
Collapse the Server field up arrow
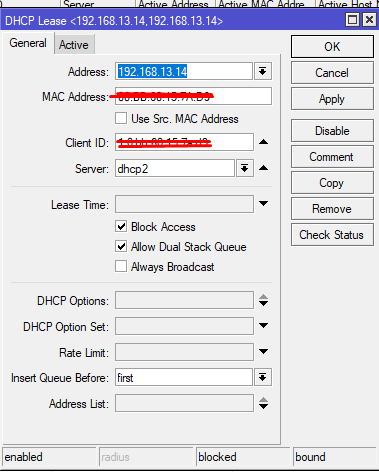pyautogui.click(x=263, y=168)
